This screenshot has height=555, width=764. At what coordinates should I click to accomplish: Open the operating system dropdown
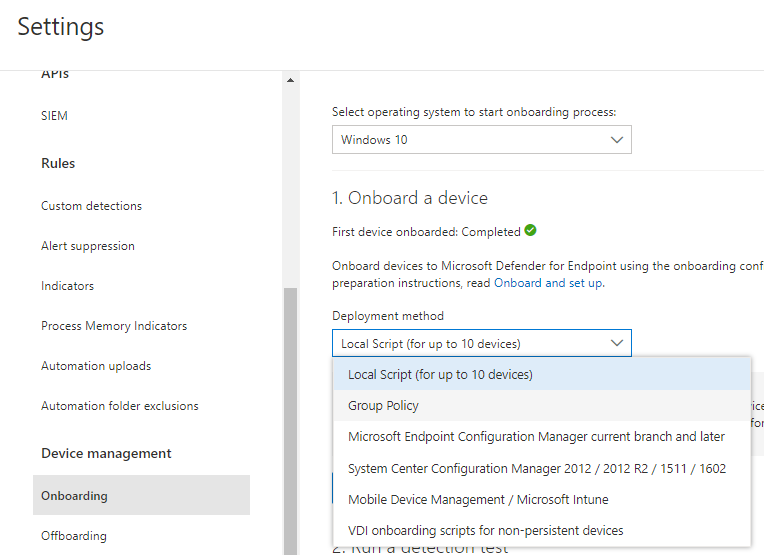coord(481,140)
